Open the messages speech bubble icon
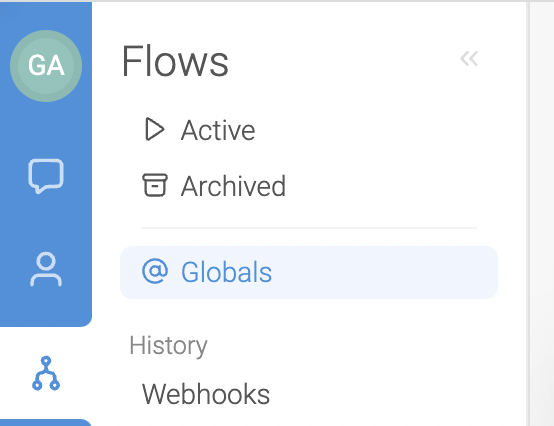The height and width of the screenshot is (426, 554). coord(46,176)
